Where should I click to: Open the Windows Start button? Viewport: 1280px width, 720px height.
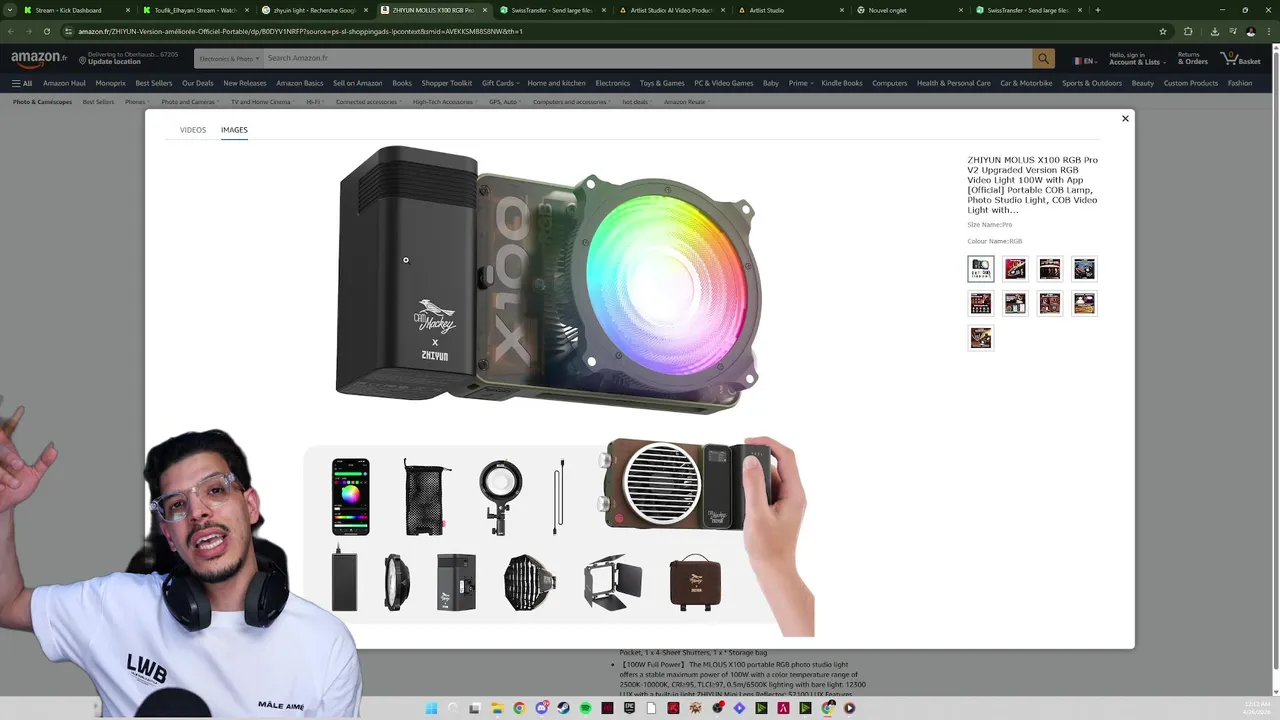431,708
